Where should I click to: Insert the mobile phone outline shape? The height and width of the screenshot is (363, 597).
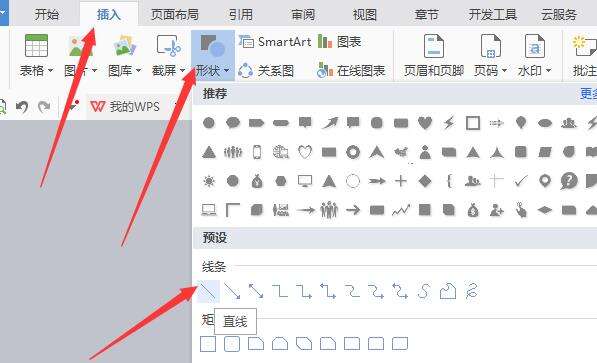(x=257, y=152)
